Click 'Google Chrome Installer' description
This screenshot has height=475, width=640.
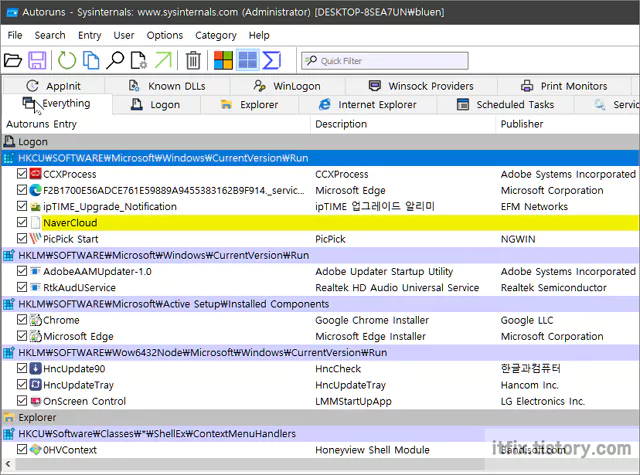point(372,320)
